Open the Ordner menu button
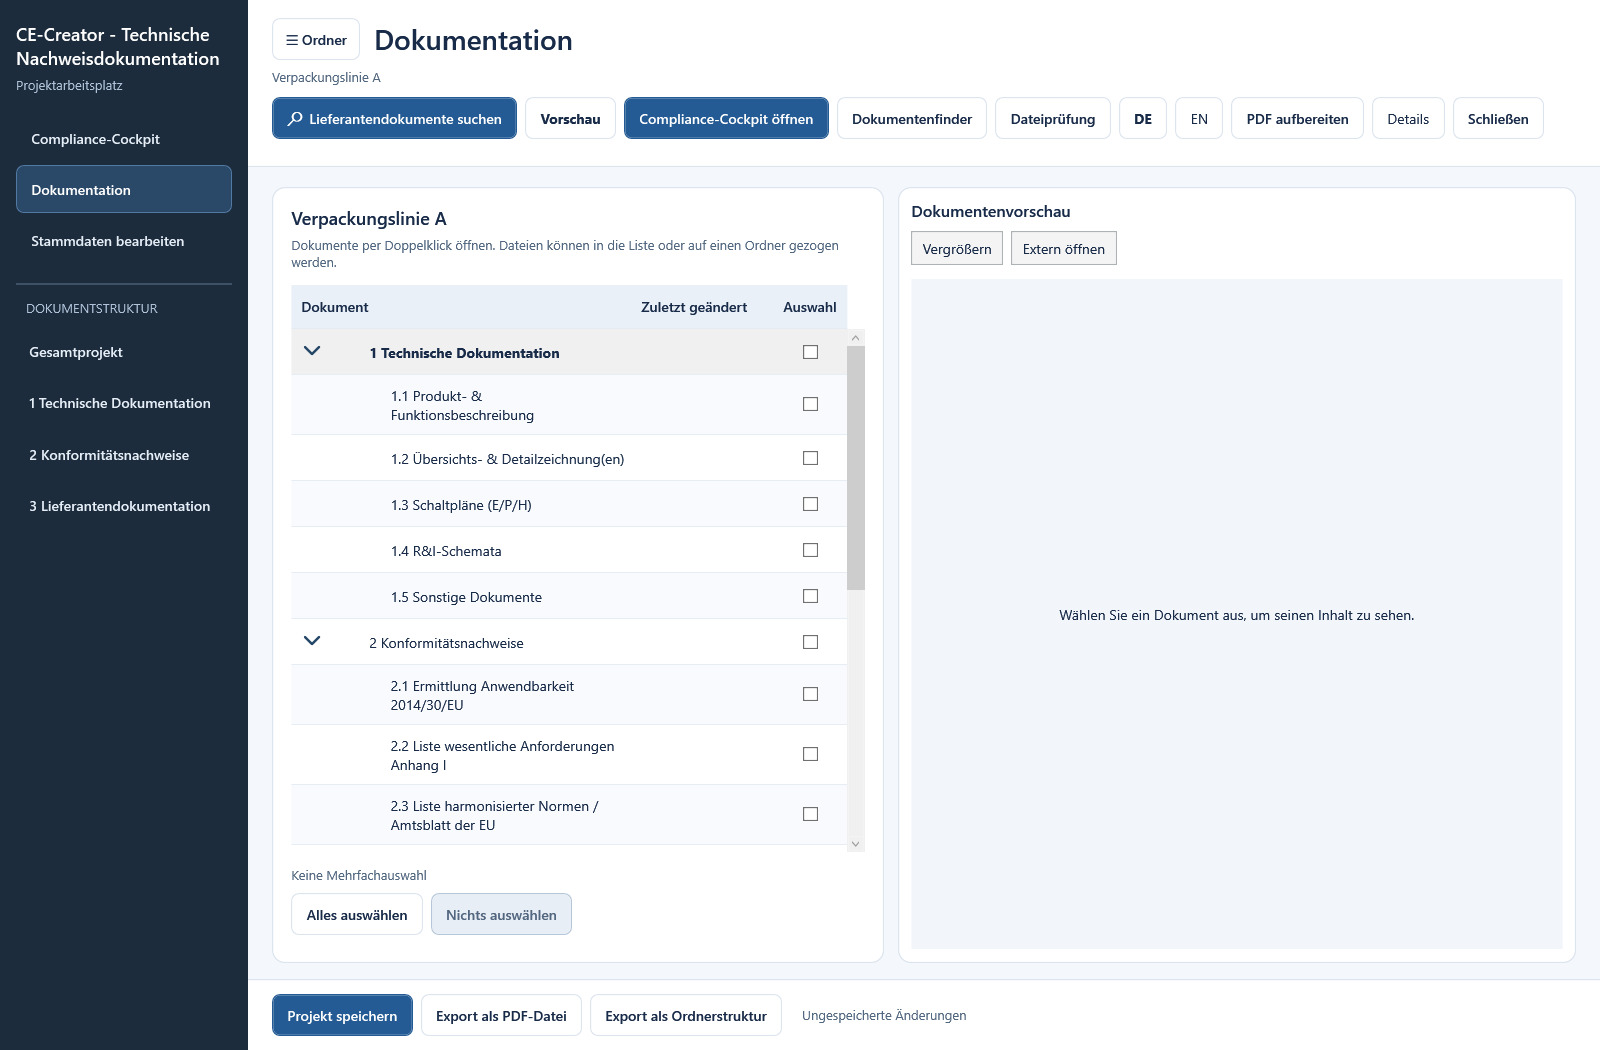The width and height of the screenshot is (1600, 1050). pos(316,40)
